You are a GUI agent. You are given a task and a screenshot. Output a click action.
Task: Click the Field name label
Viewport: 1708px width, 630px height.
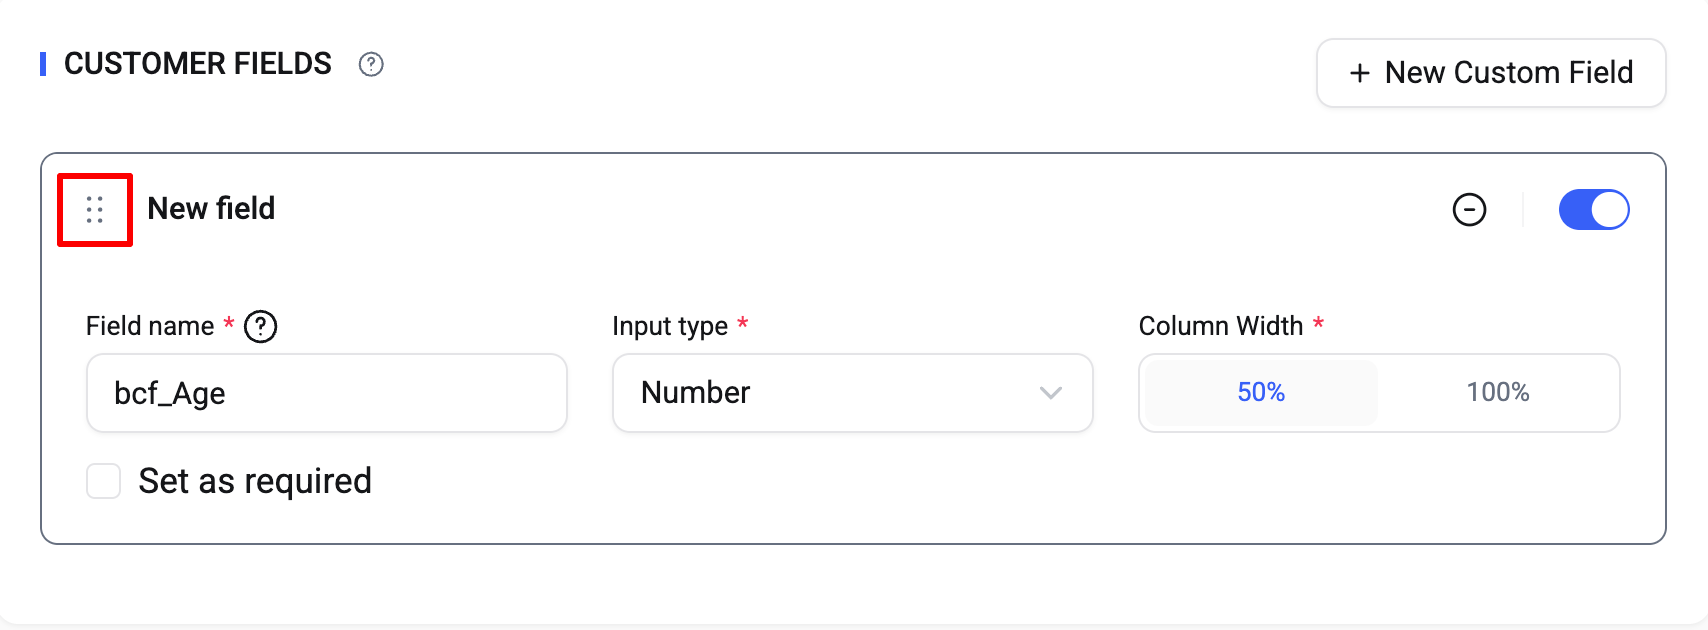pyautogui.click(x=150, y=326)
